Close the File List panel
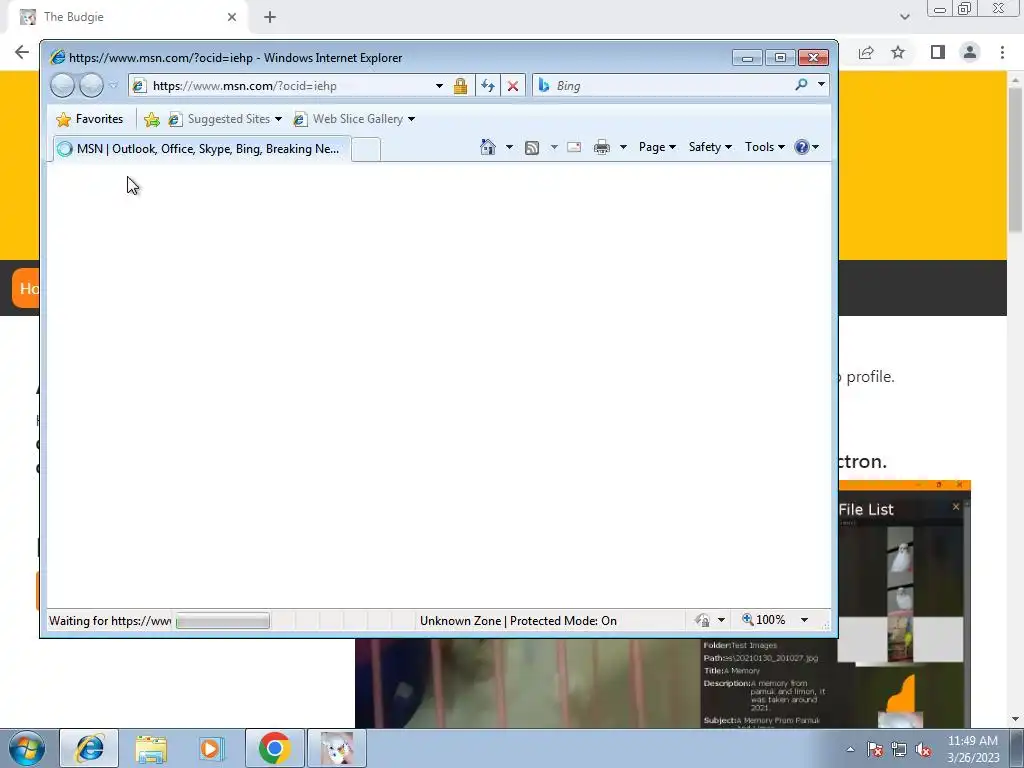The height and width of the screenshot is (768, 1024). pos(956,507)
